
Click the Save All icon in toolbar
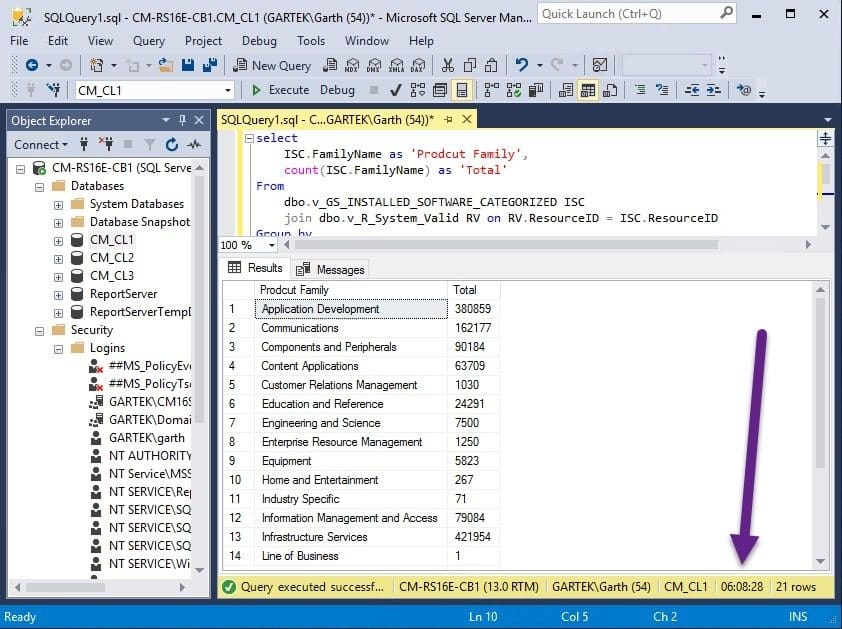pos(209,66)
